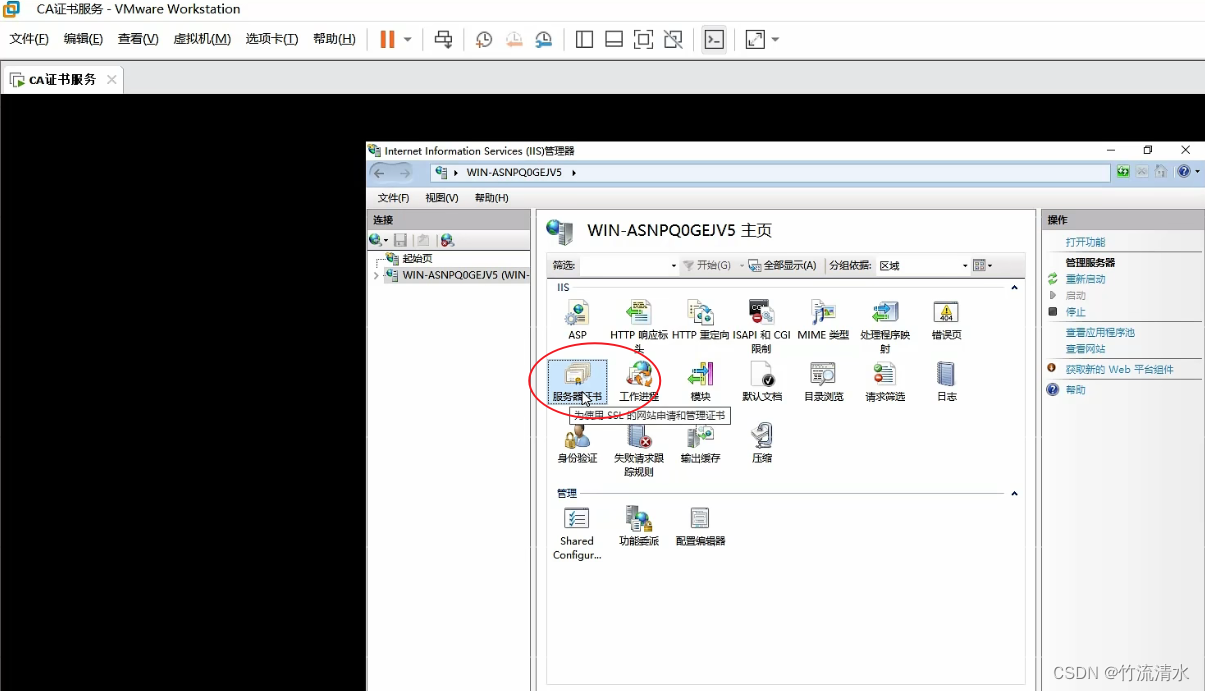Open the MIME 类型 feature
The height and width of the screenshot is (691, 1205).
[823, 313]
